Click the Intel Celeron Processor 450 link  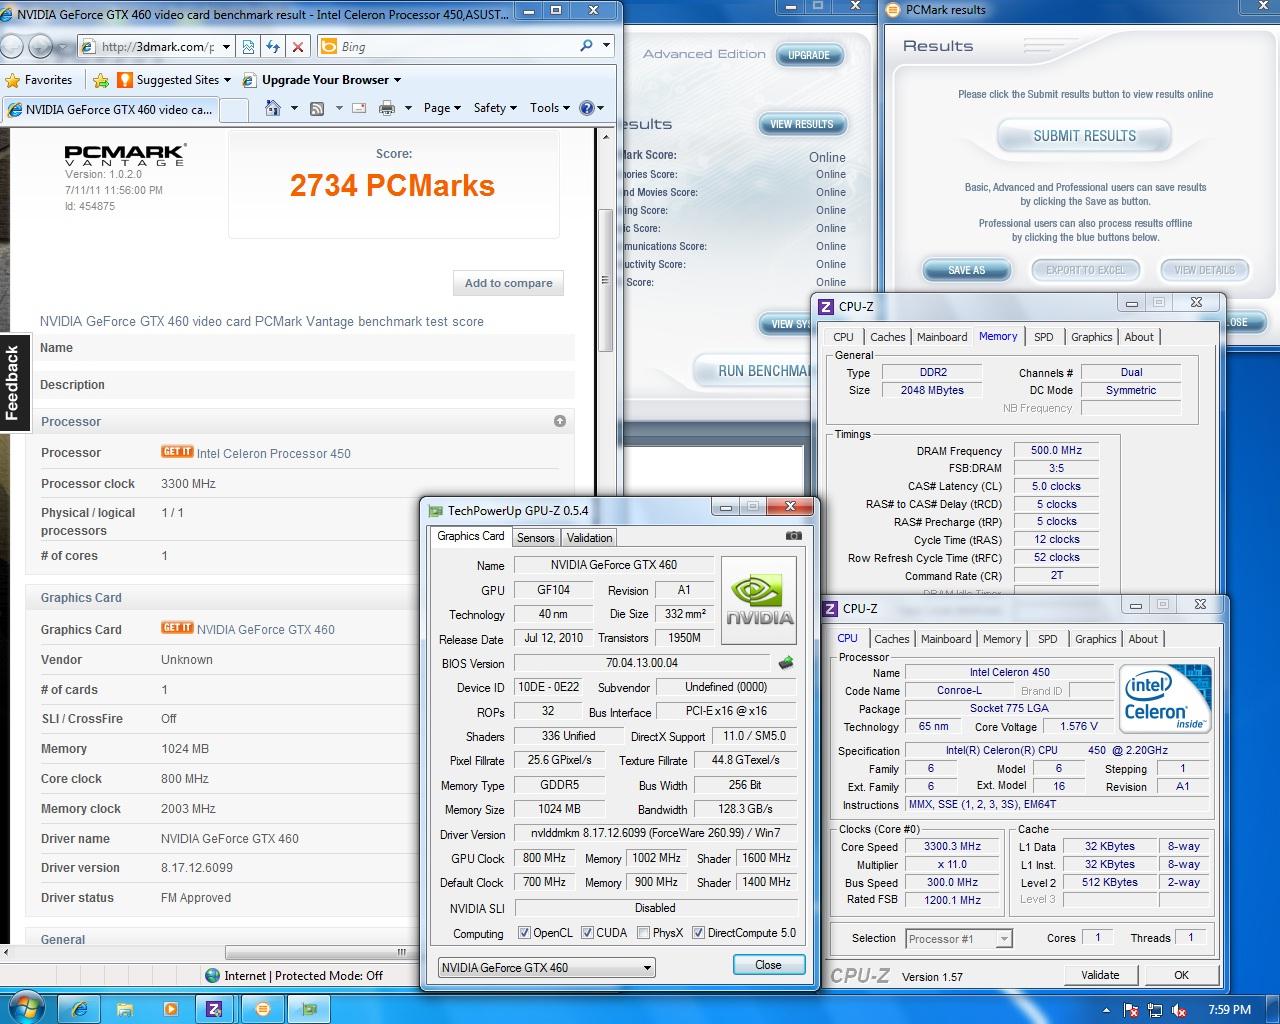click(x=273, y=453)
